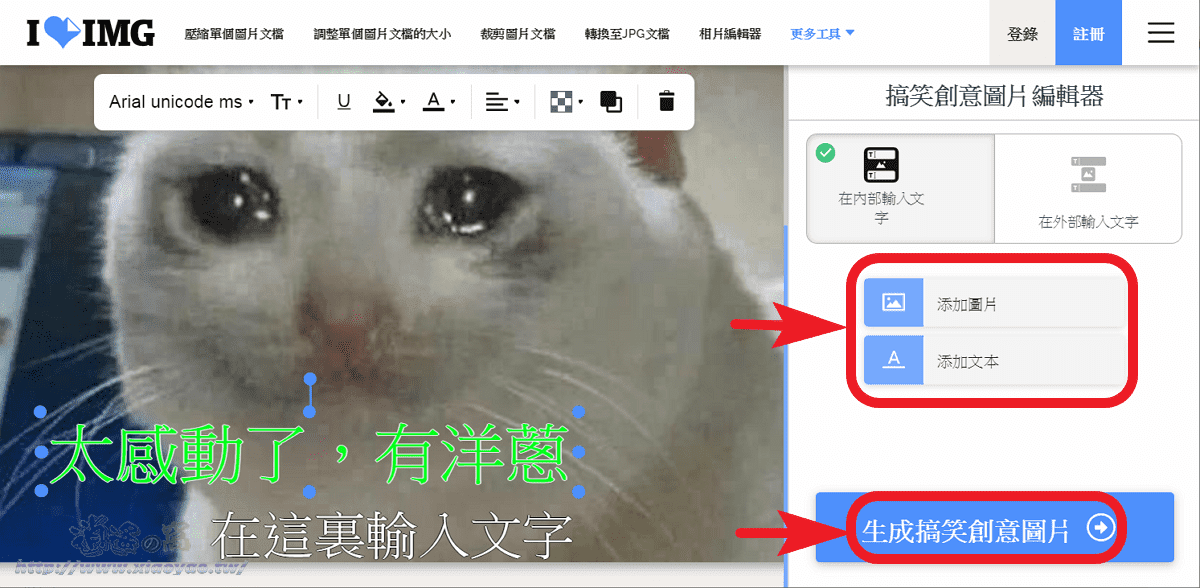Click 生成搞笑創意圖片 generate button
1200x588 pixels.
[x=994, y=528]
